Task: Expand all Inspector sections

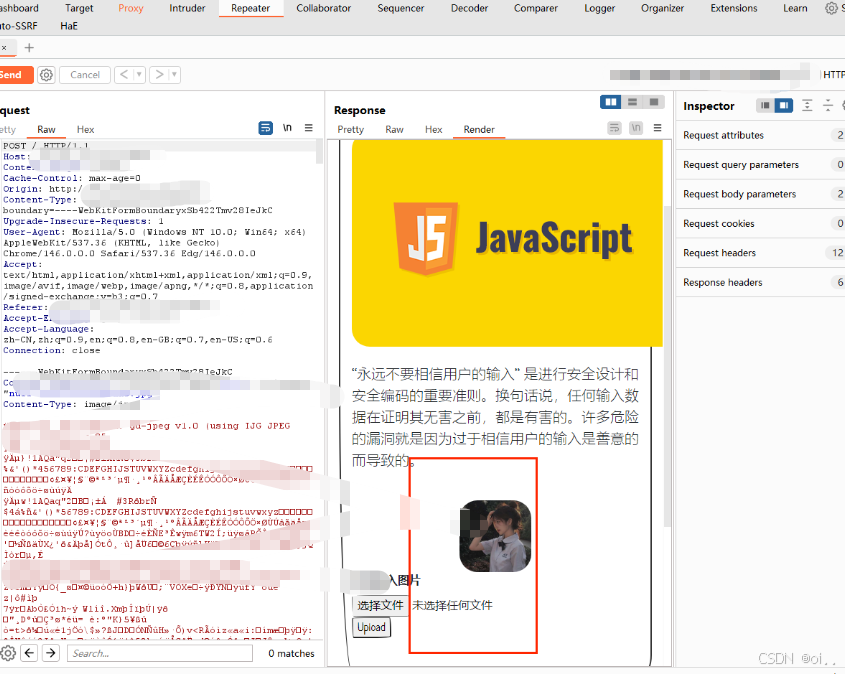Action: (x=807, y=106)
